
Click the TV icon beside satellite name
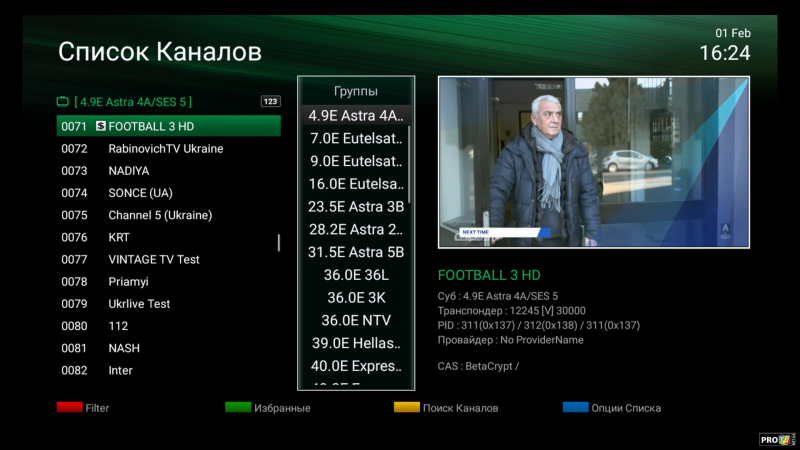62,102
